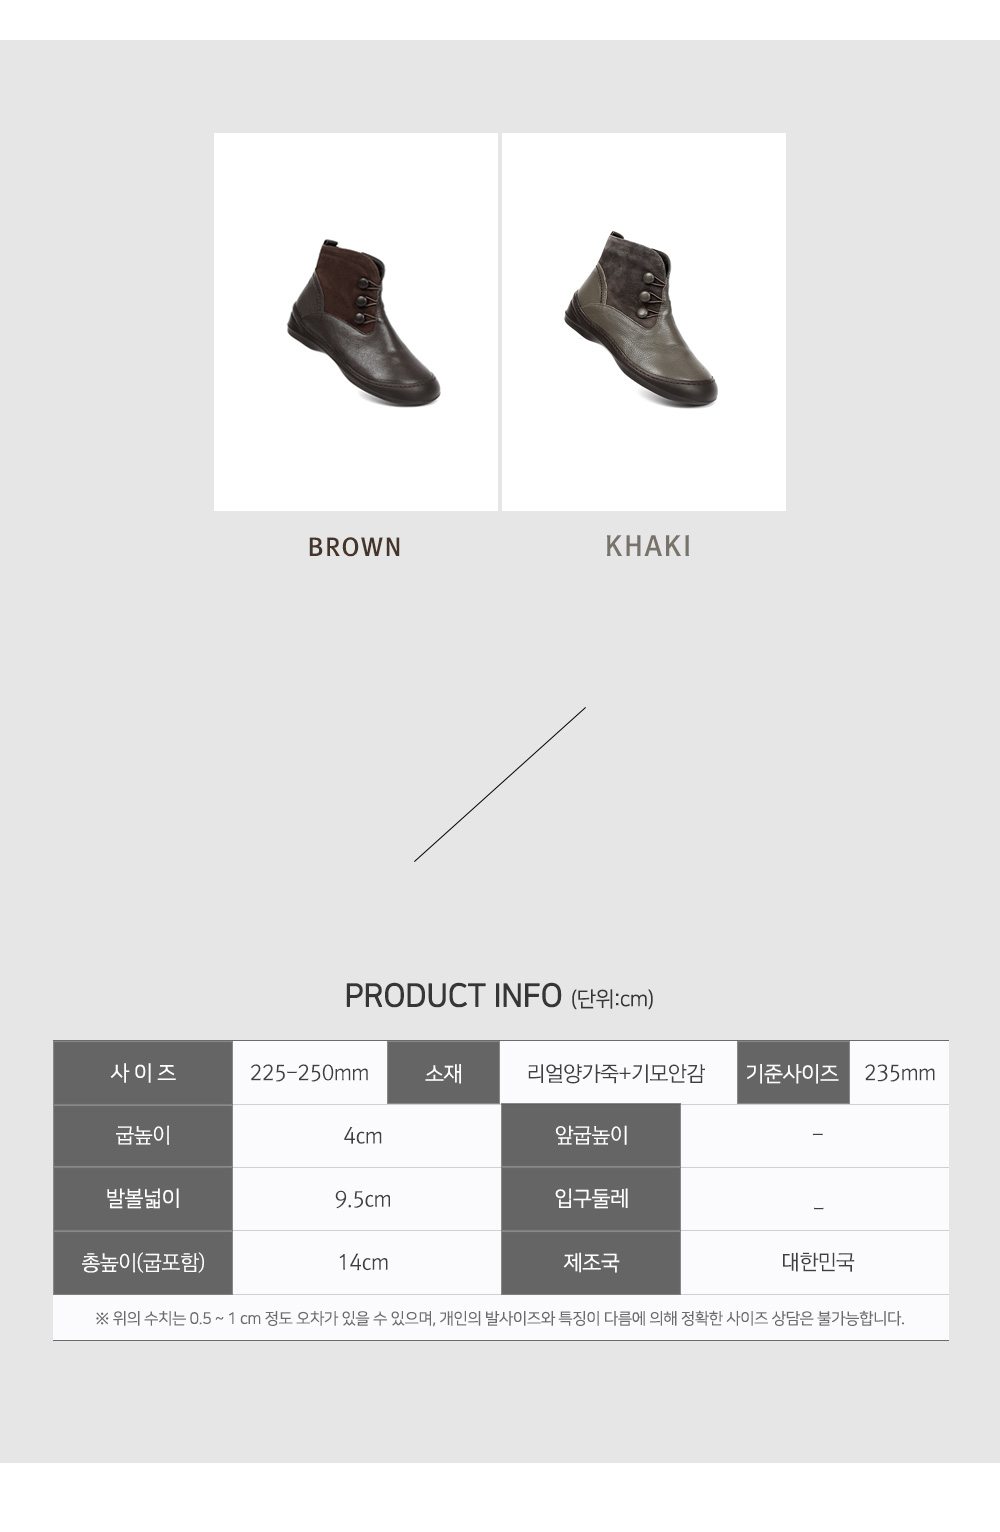The image size is (1000, 1532).
Task: Click the 225-250mm size value
Action: 310,1073
